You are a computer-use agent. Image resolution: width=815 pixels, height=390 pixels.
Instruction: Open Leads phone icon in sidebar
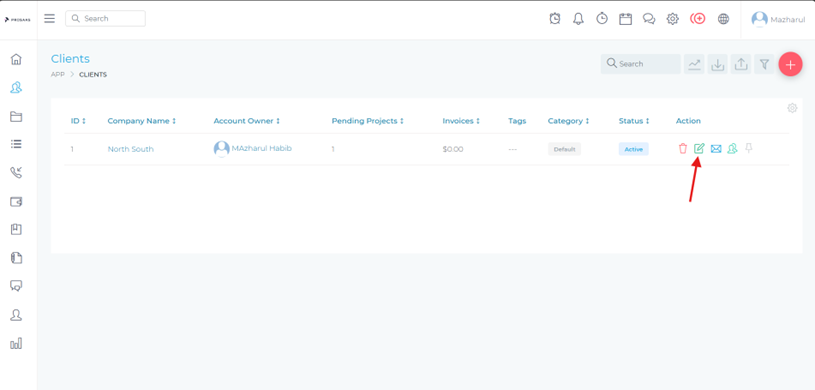[x=16, y=173]
